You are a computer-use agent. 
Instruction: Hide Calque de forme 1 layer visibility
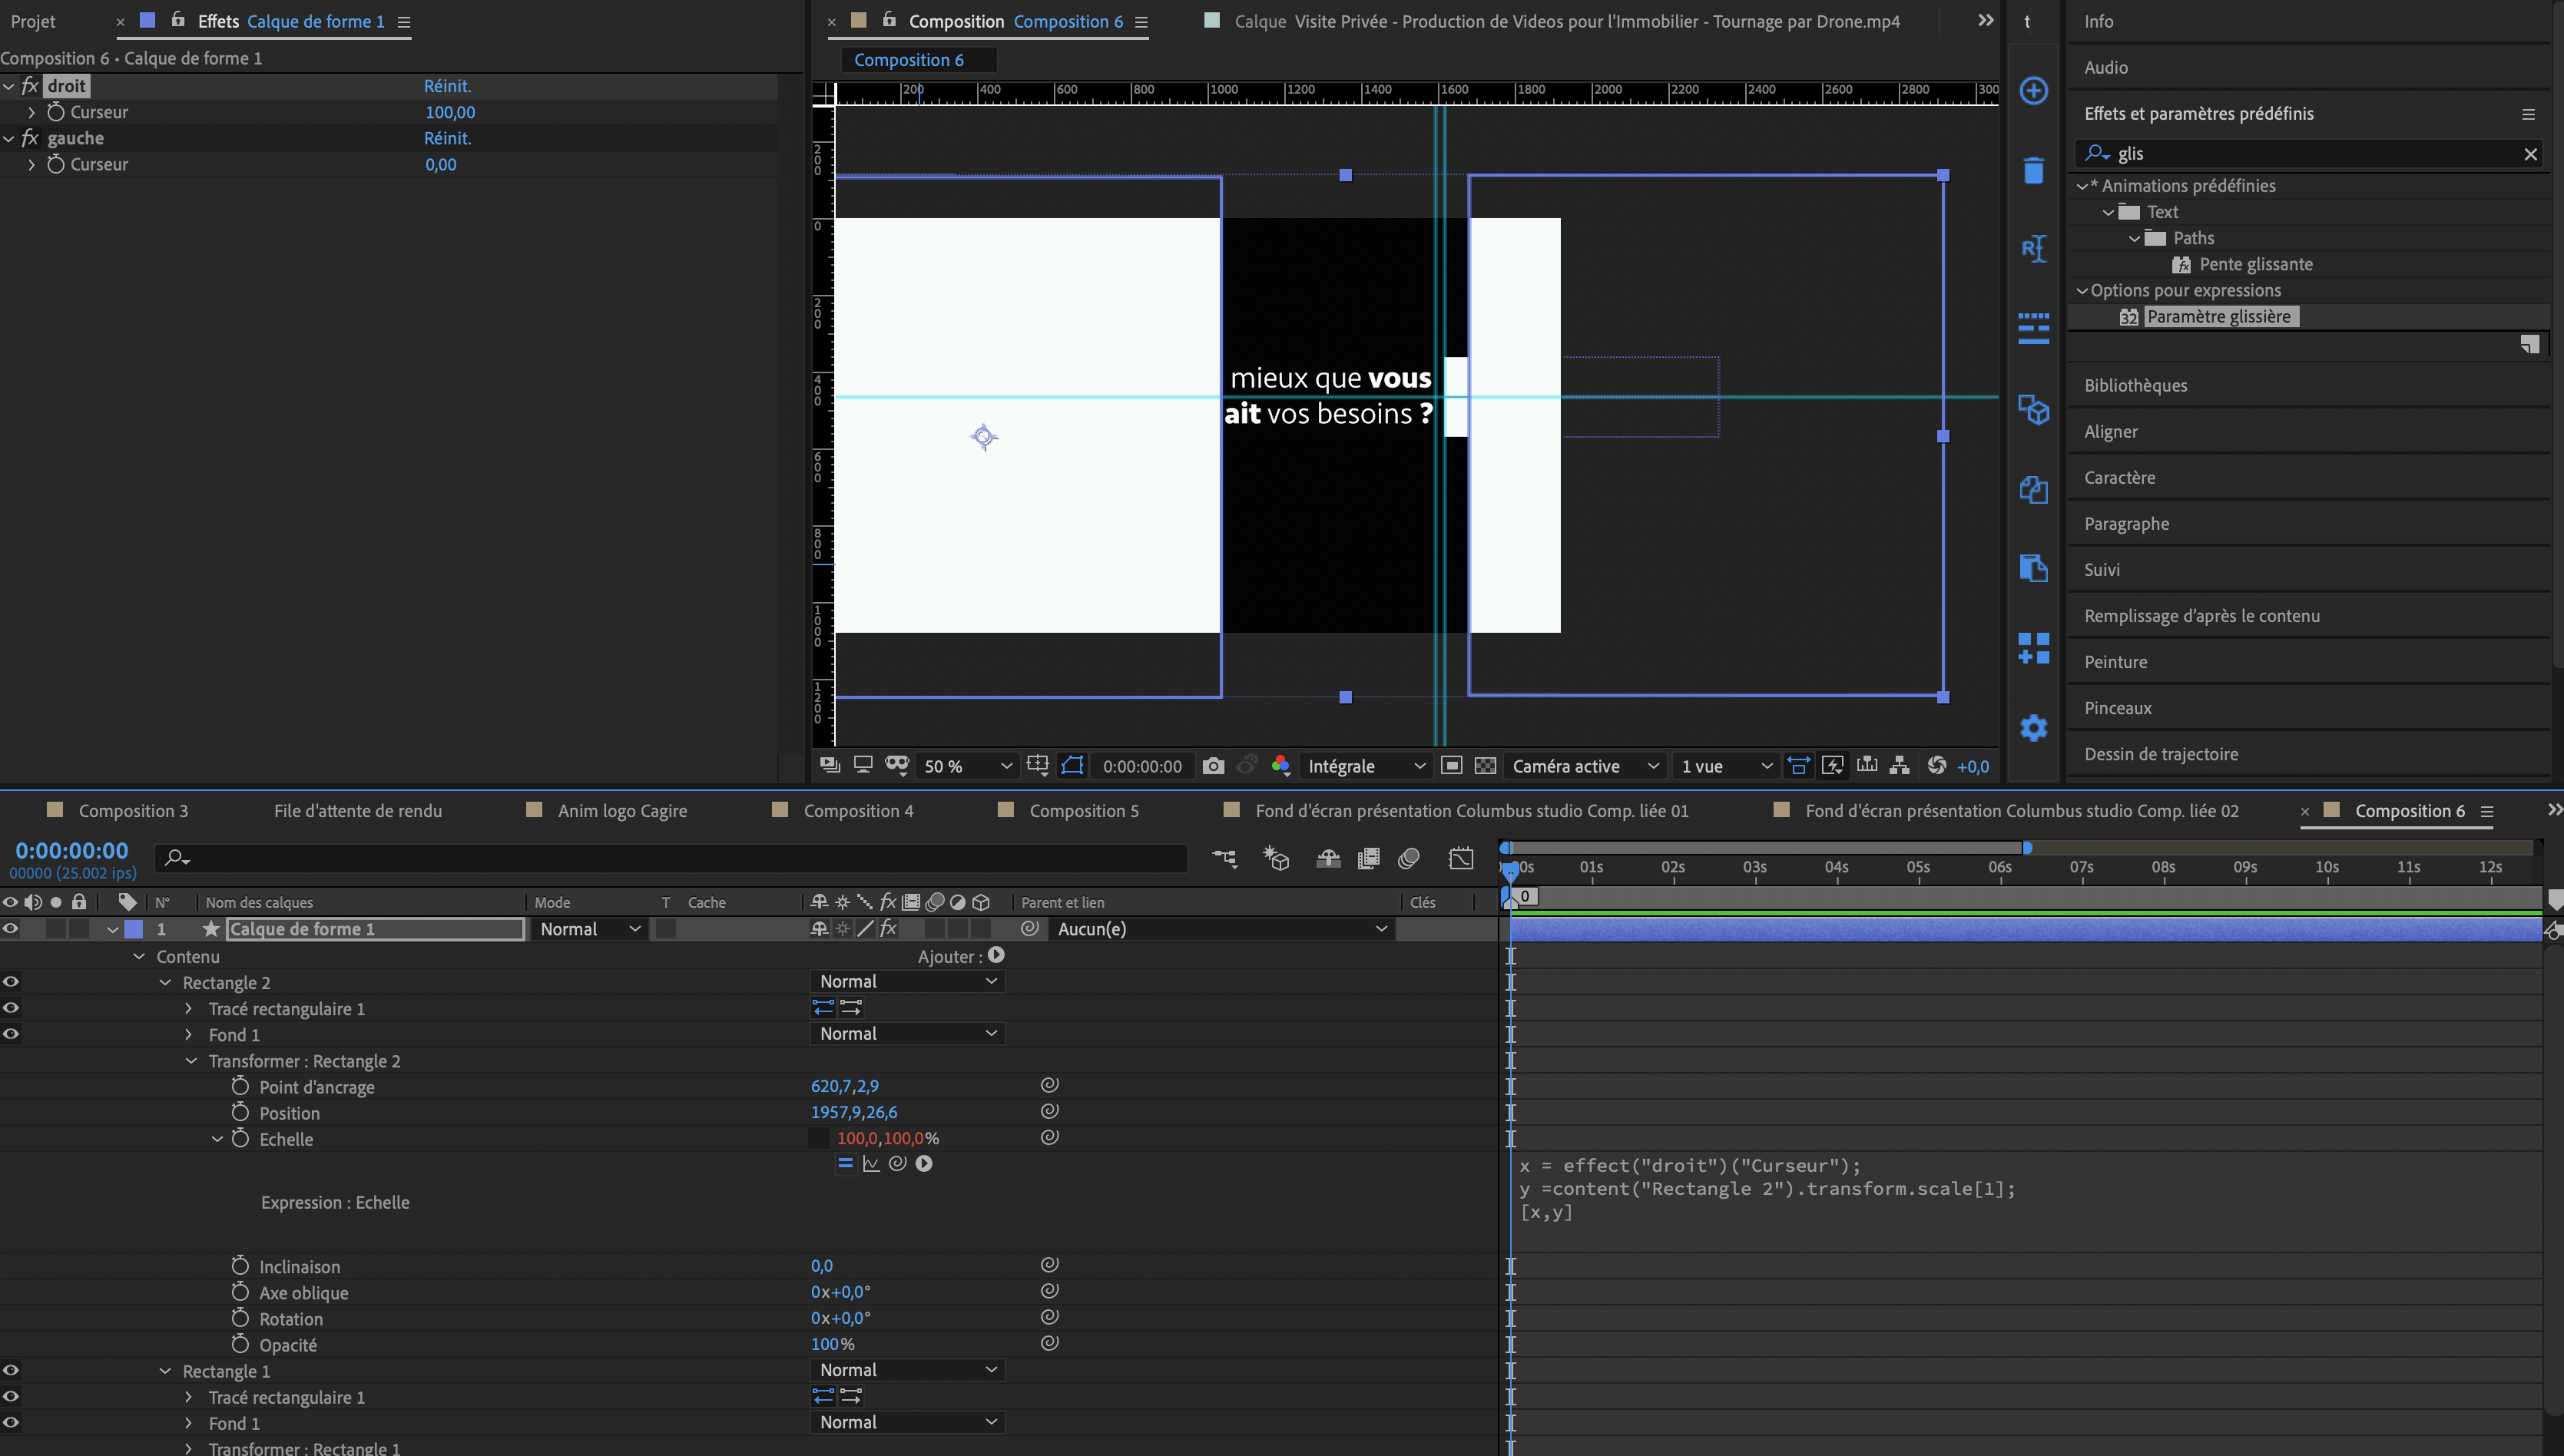coord(11,929)
